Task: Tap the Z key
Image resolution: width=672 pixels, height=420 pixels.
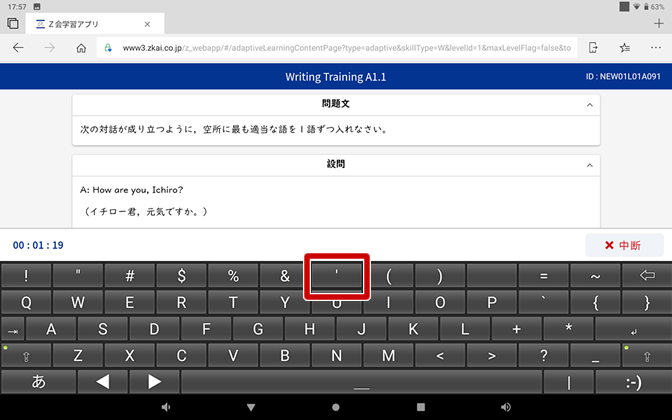Action: point(78,356)
